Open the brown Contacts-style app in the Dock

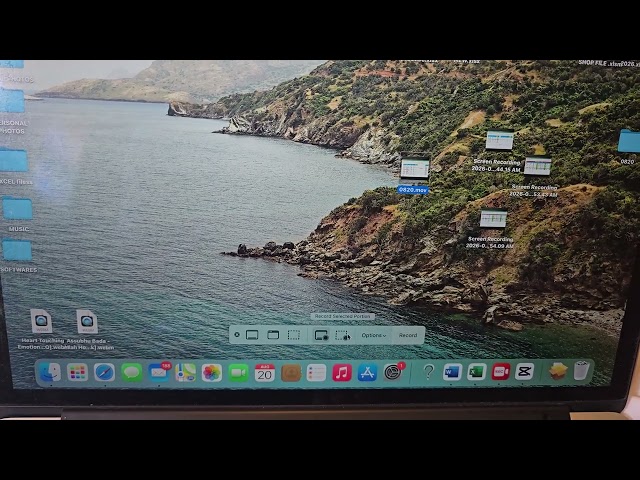[291, 373]
